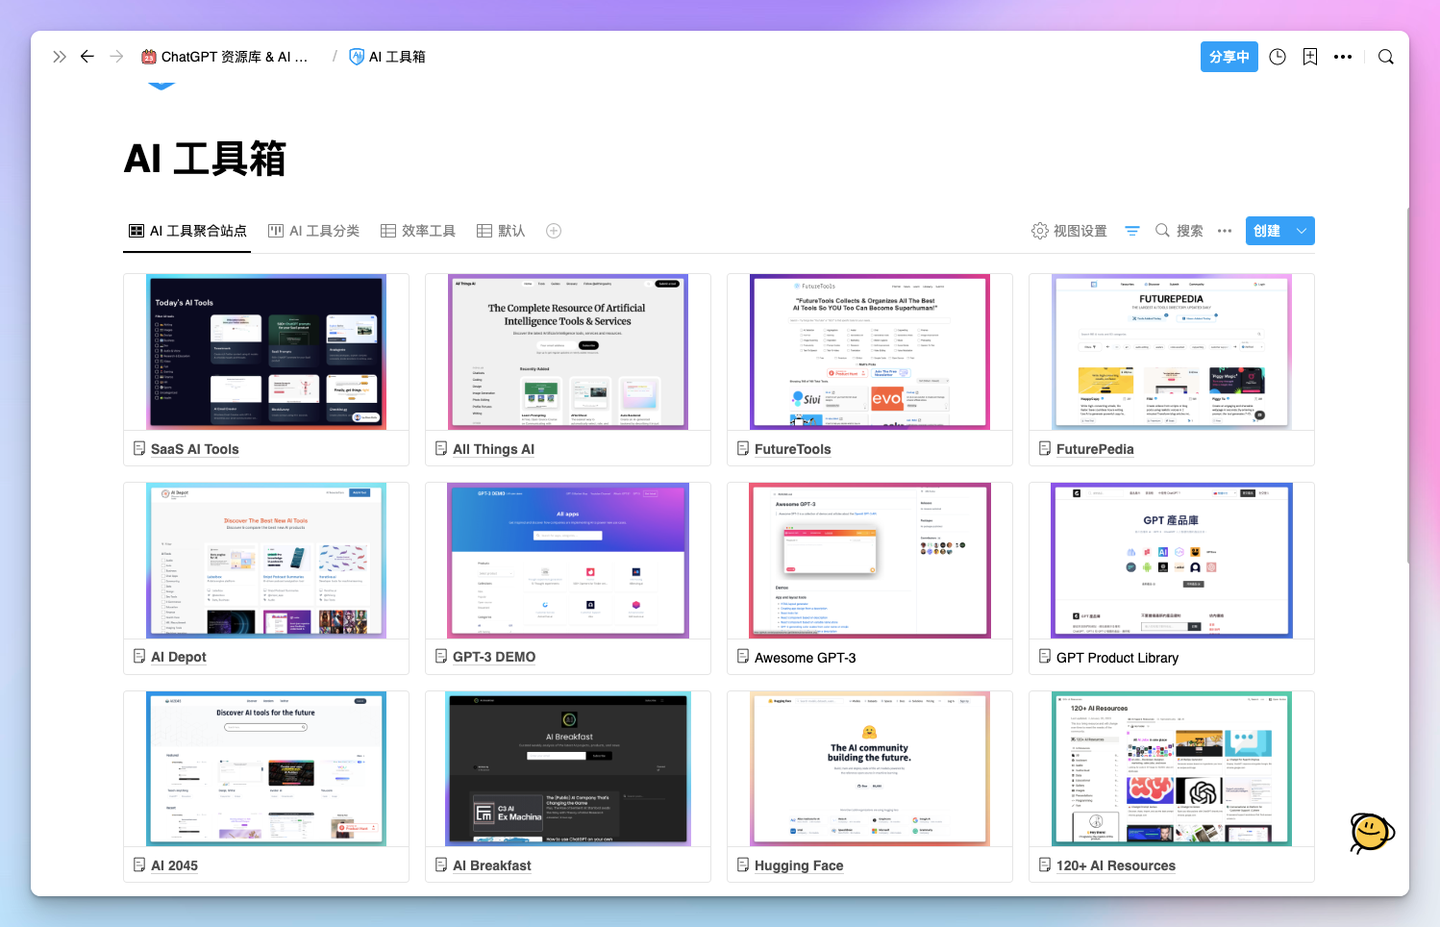The width and height of the screenshot is (1440, 927).
Task: Open AI Depot page title
Action: (x=179, y=657)
